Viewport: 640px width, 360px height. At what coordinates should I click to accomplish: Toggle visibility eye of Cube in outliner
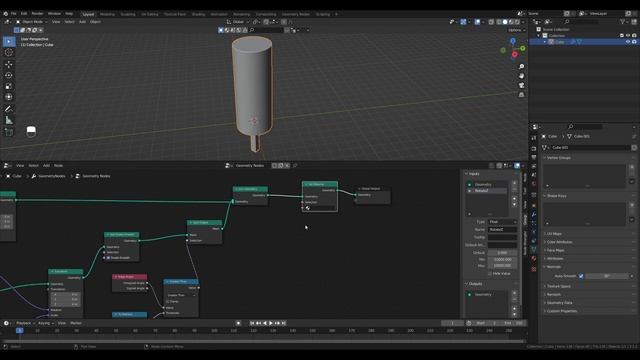[x=628, y=42]
